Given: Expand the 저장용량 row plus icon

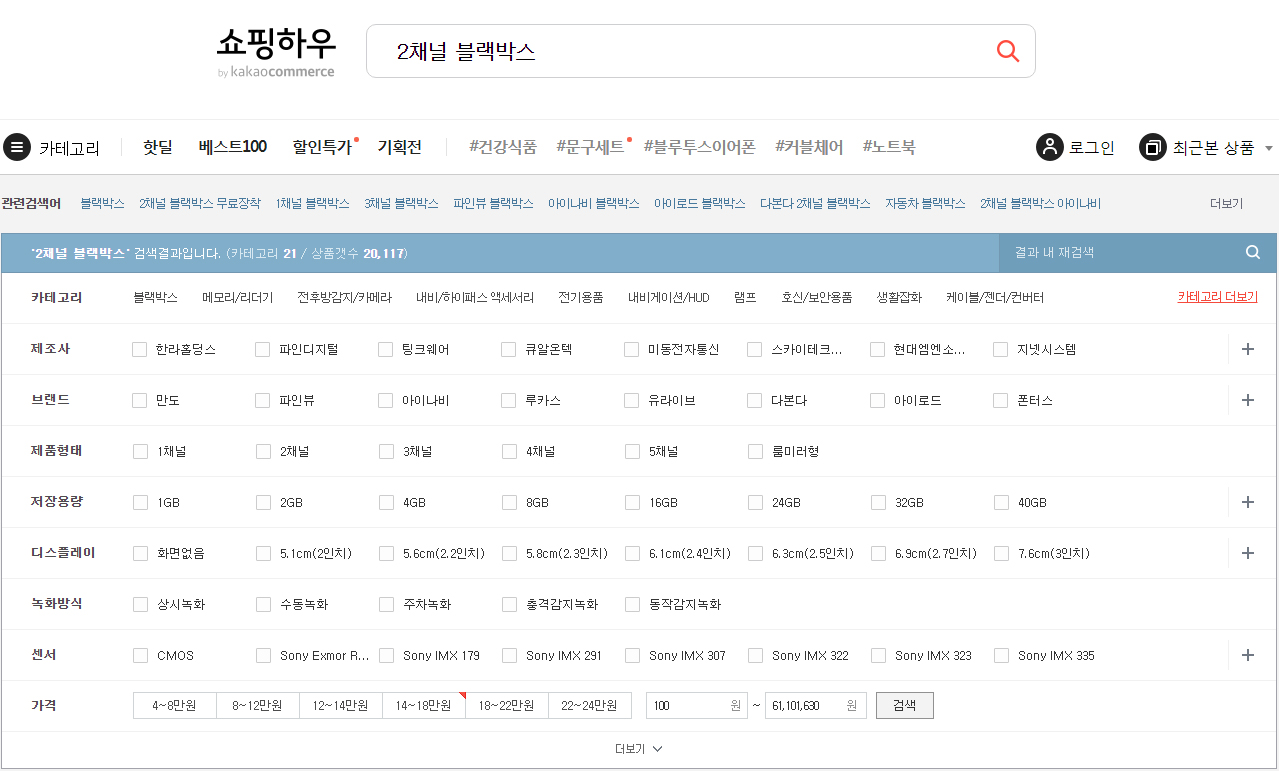Looking at the screenshot, I should 1247,502.
